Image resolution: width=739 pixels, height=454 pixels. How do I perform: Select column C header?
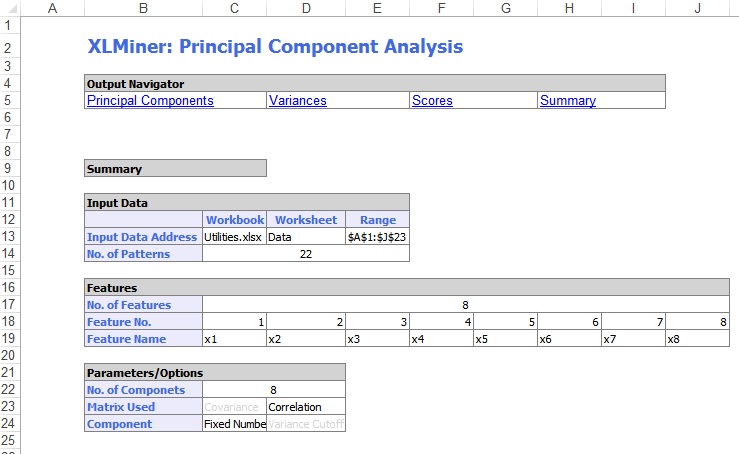[234, 8]
